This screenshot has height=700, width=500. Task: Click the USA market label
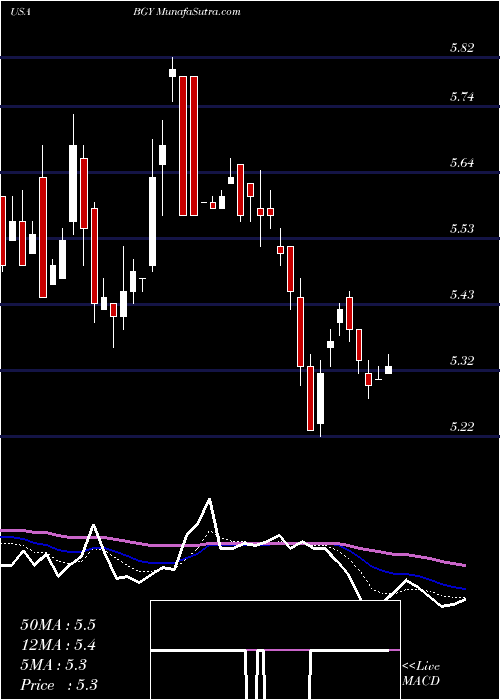click(x=20, y=12)
